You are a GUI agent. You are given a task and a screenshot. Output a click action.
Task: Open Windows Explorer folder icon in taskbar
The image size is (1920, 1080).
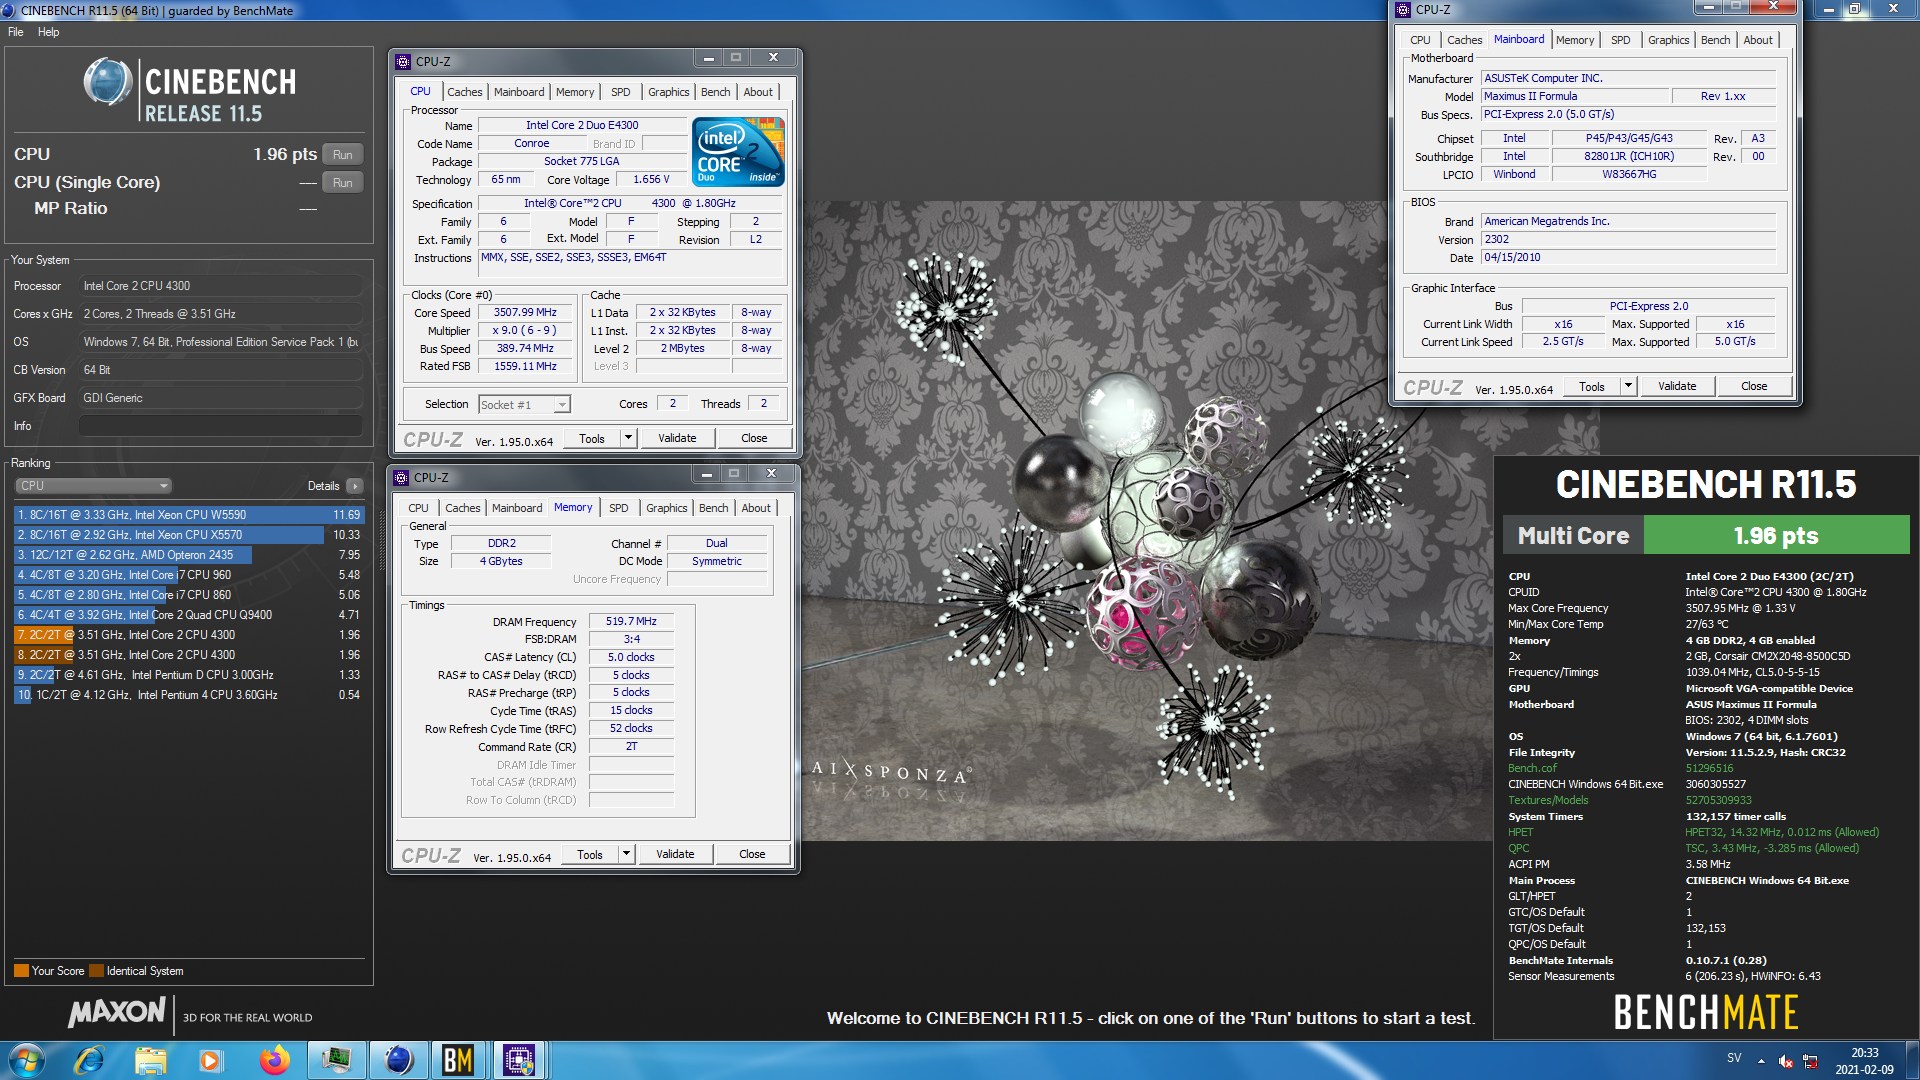(150, 1060)
